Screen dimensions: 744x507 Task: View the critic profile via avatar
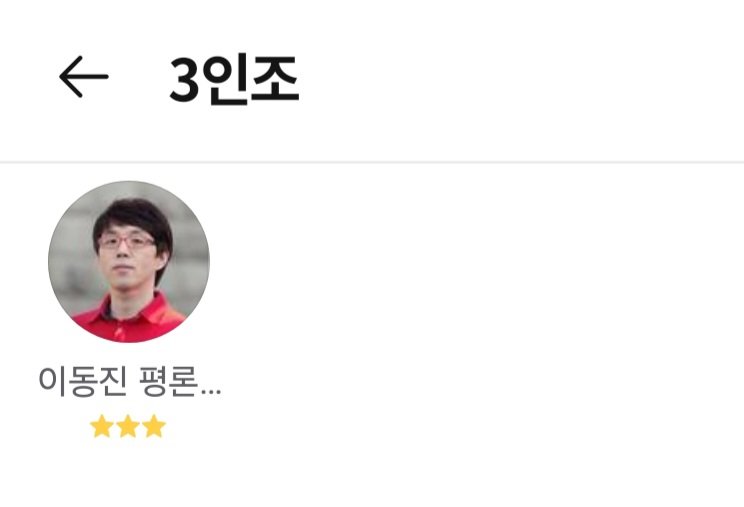(x=129, y=261)
